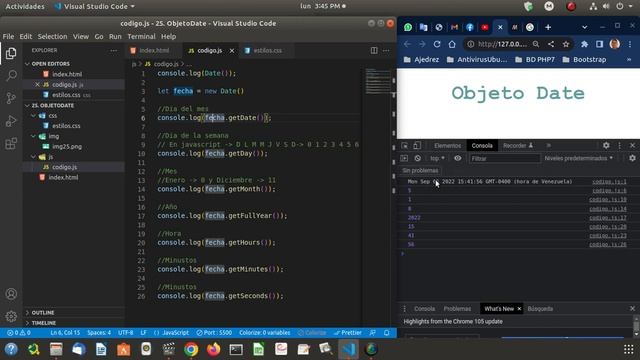The image size is (640, 360).
Task: Click the Port : 5500 live server button
Action: click(x=214, y=333)
